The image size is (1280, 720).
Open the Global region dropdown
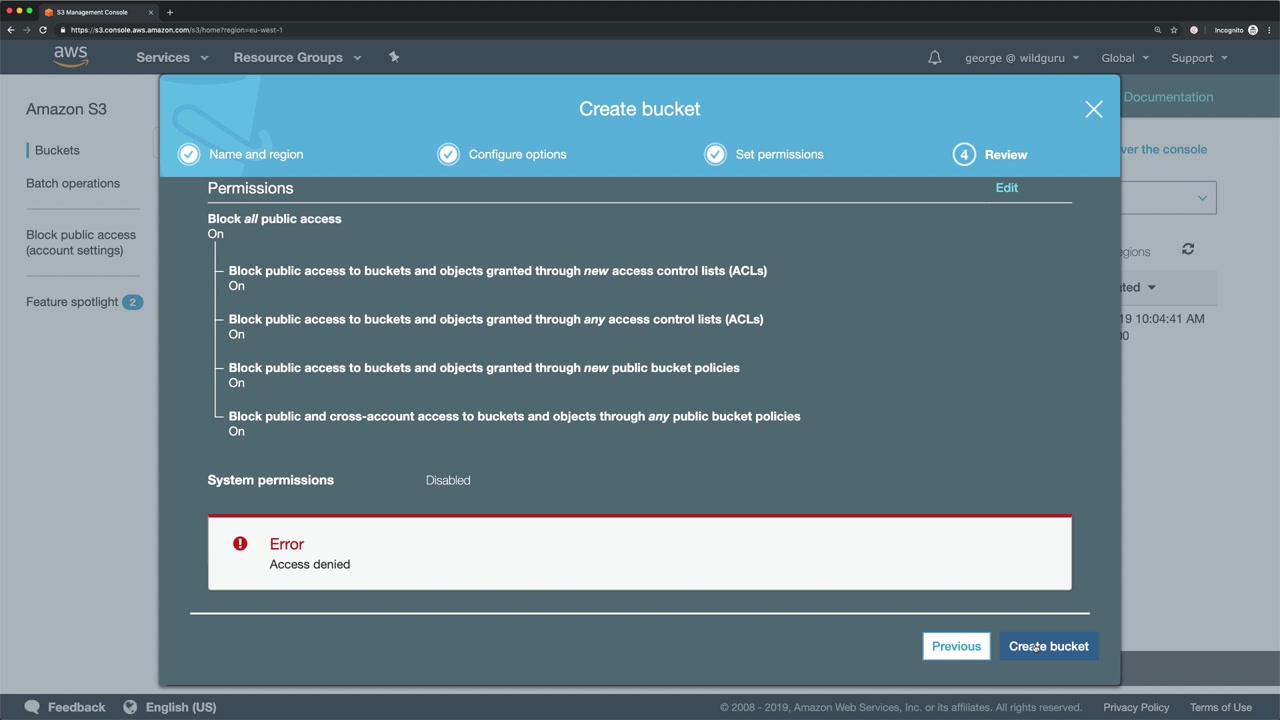[1125, 58]
